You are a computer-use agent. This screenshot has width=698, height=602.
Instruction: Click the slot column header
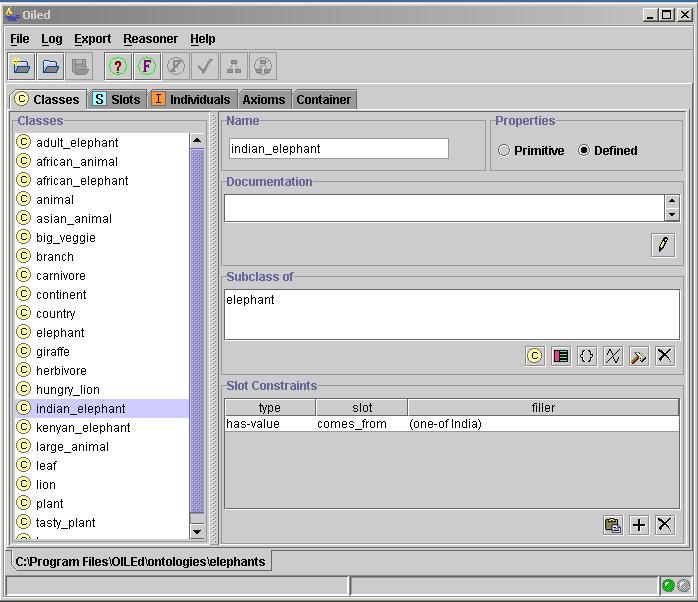point(361,407)
